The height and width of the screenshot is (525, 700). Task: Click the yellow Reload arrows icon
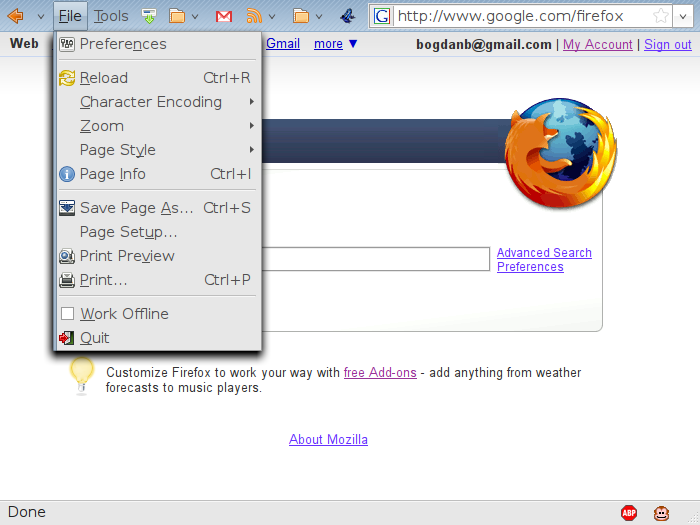(x=67, y=78)
